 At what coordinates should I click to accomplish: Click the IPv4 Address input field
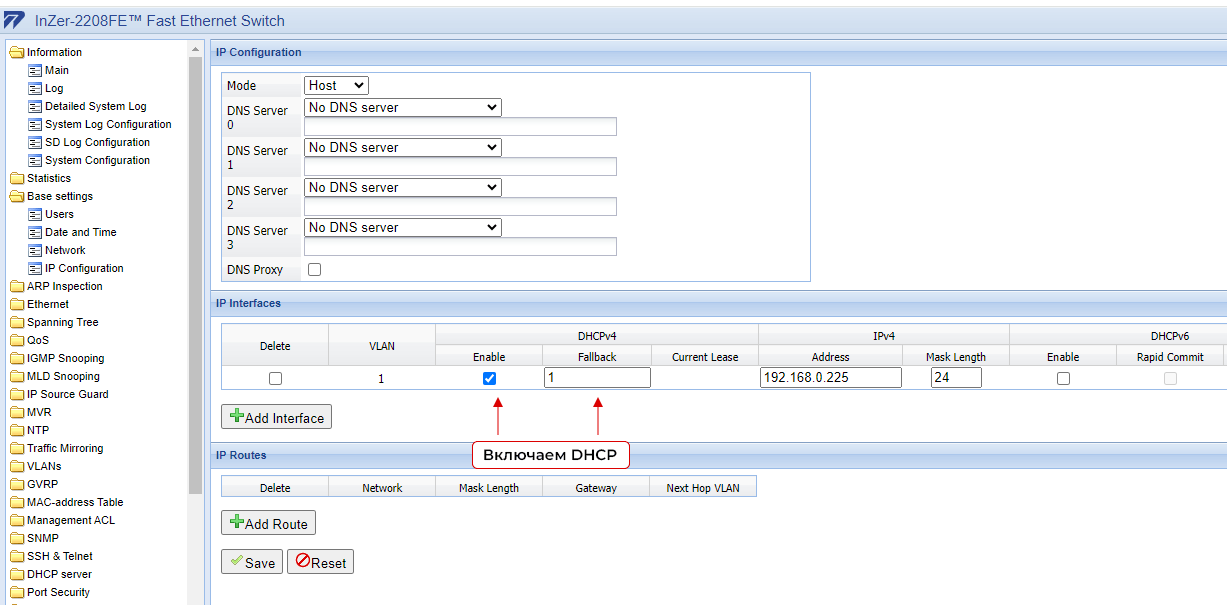click(830, 378)
